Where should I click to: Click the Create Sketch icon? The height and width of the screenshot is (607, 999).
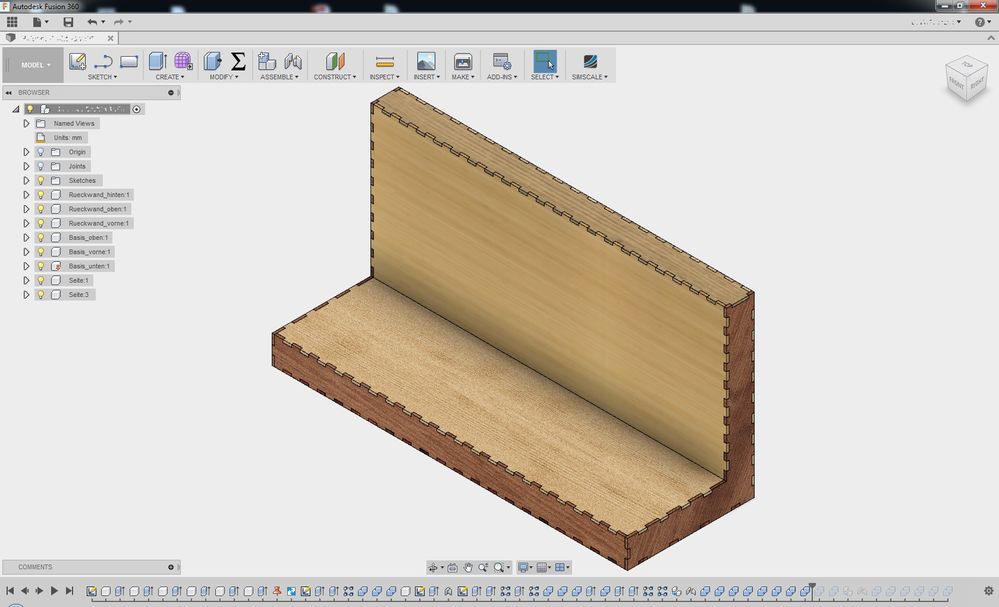pos(77,61)
